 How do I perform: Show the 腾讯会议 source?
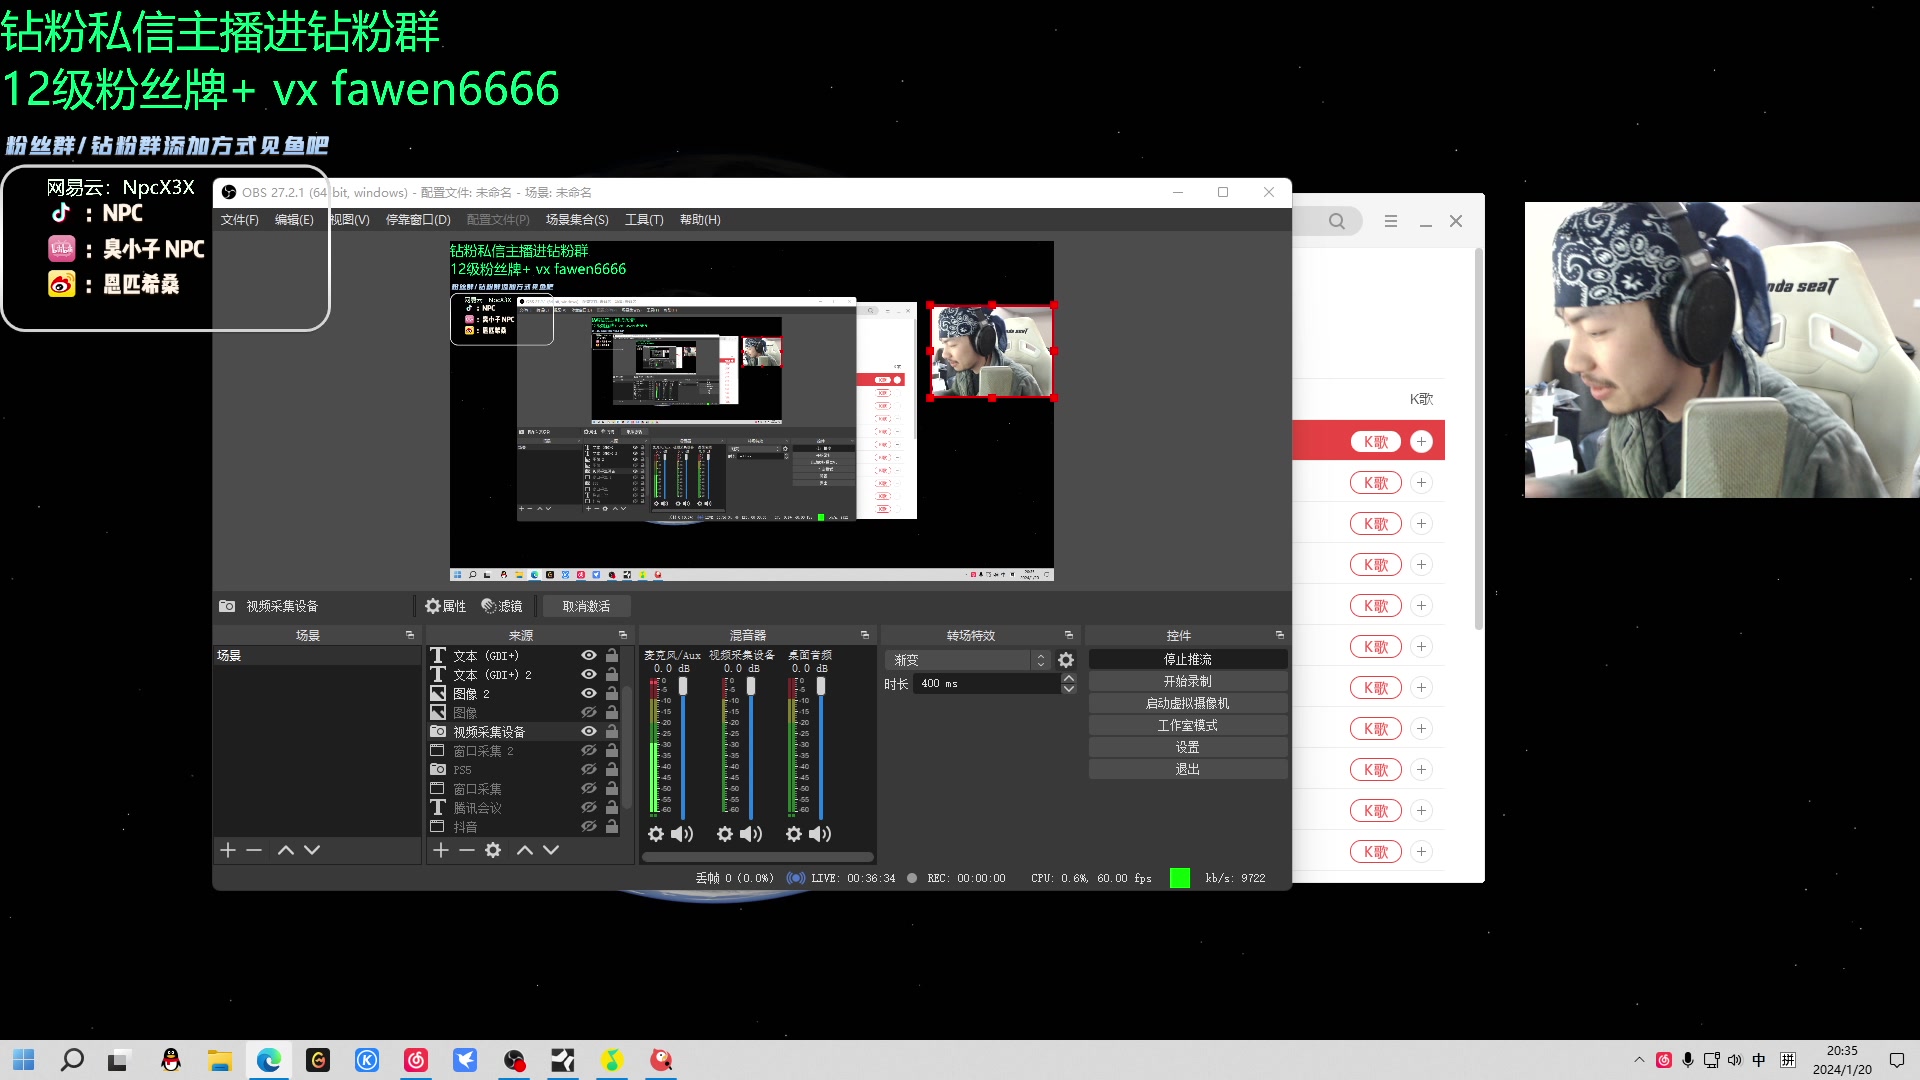pos(589,807)
